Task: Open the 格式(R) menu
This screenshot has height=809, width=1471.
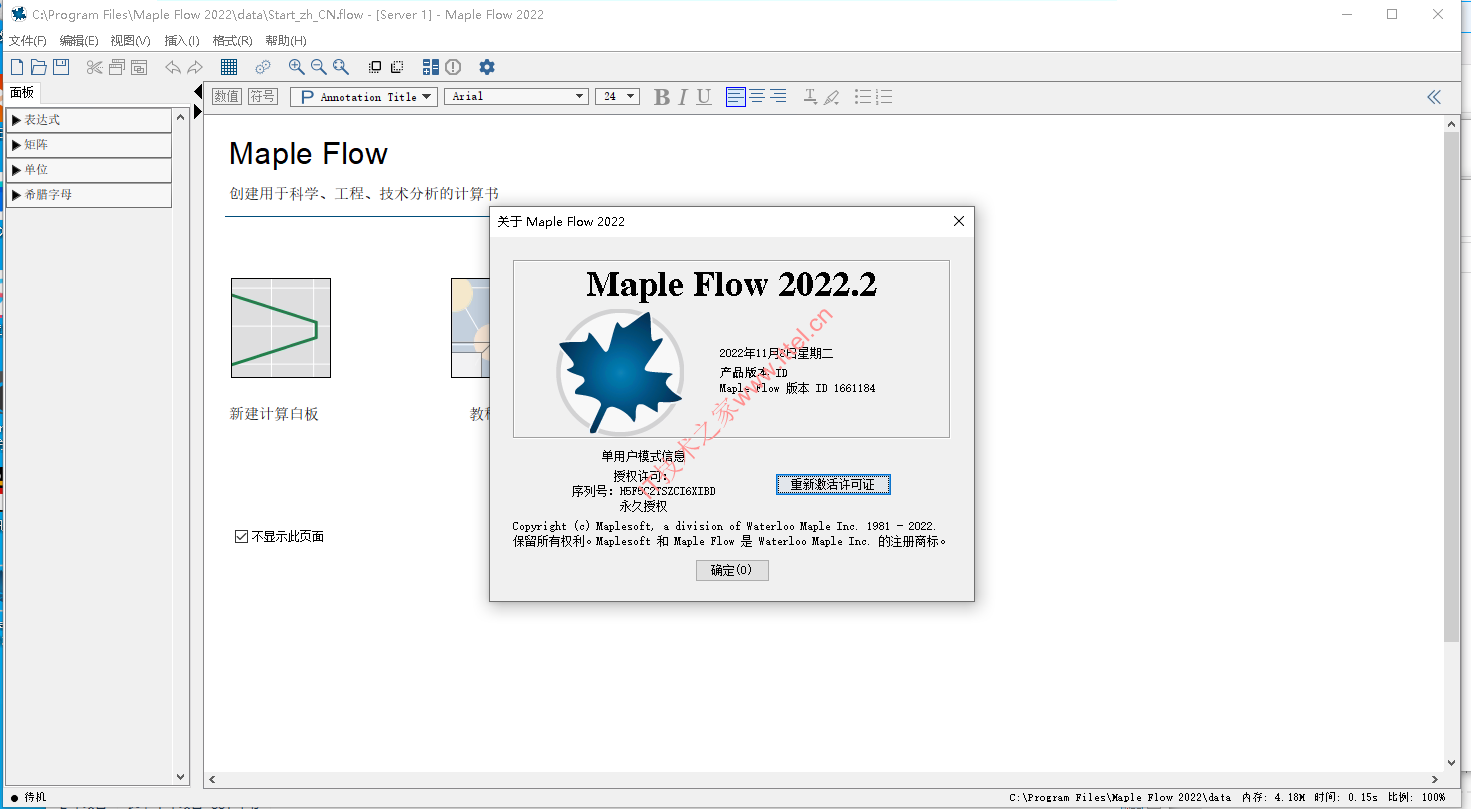Action: (232, 41)
